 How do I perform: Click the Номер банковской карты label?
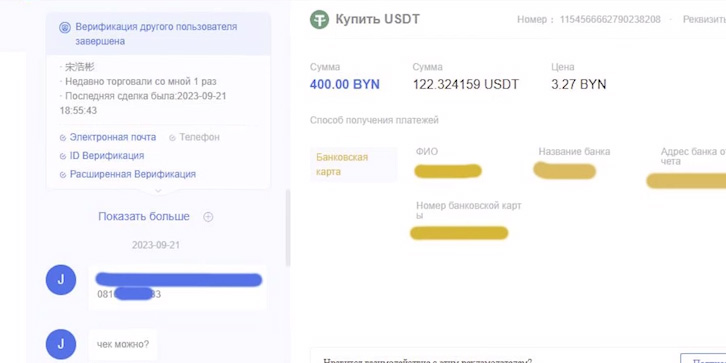[x=469, y=211]
